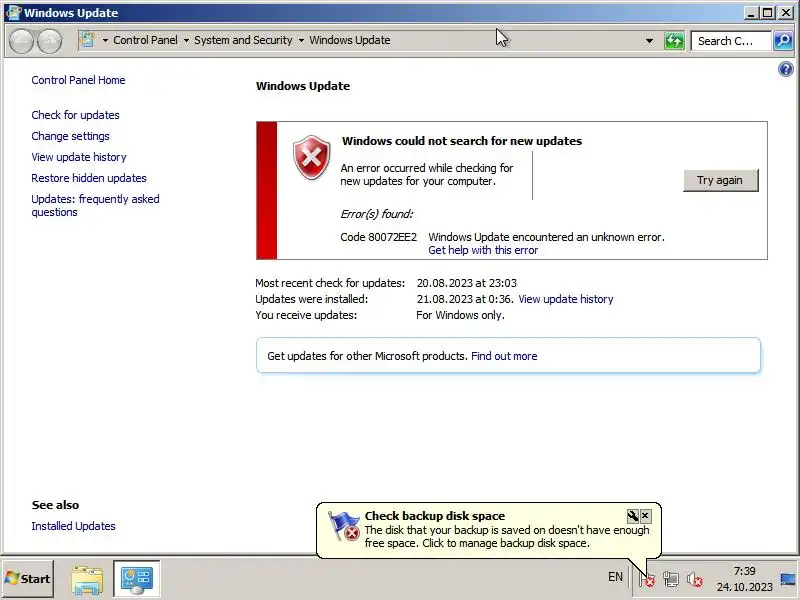
Task: Open Change settings link
Action: pyautogui.click(x=70, y=136)
